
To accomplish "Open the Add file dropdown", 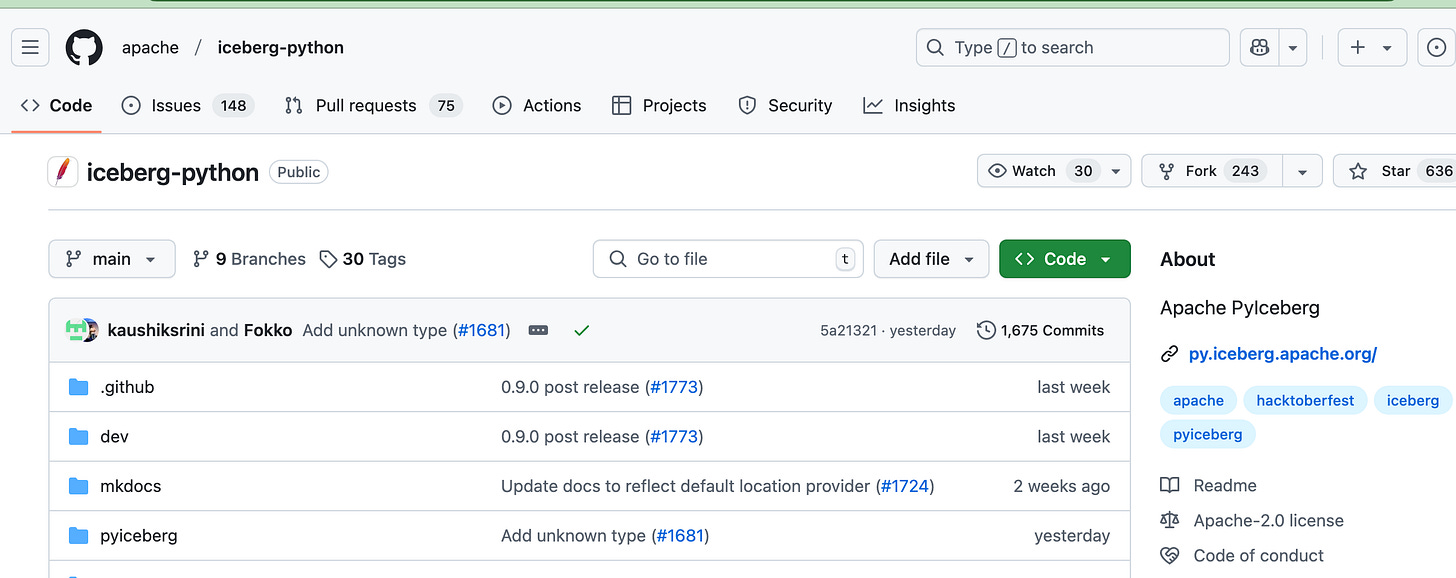I will click(931, 259).
